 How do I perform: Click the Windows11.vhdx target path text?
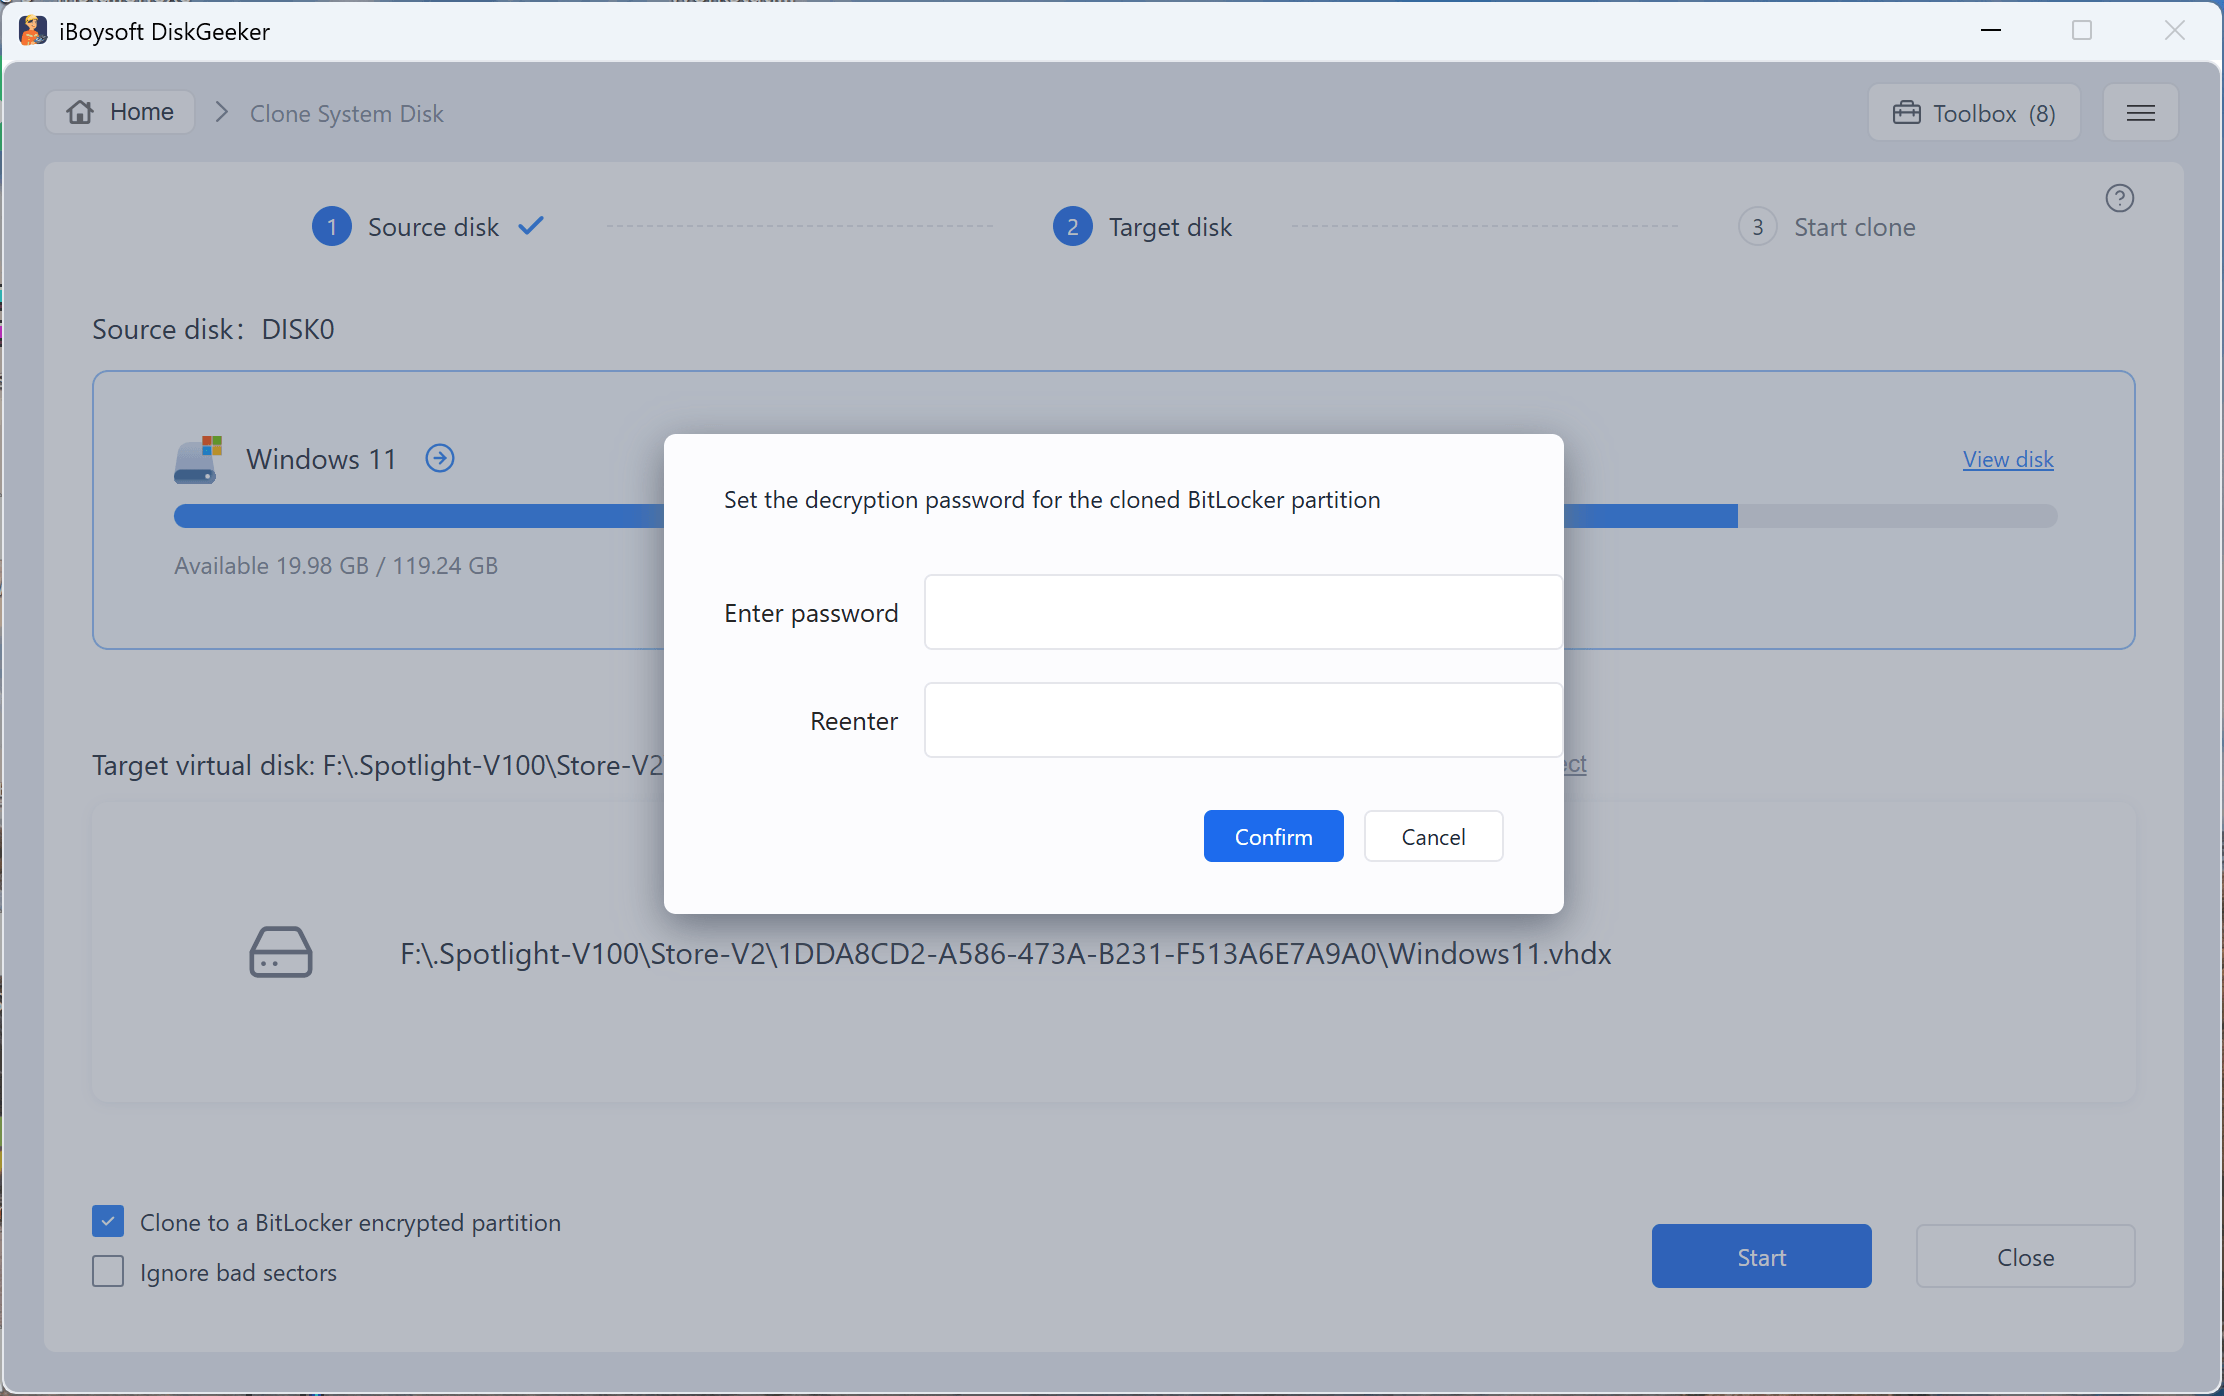click(1006, 953)
